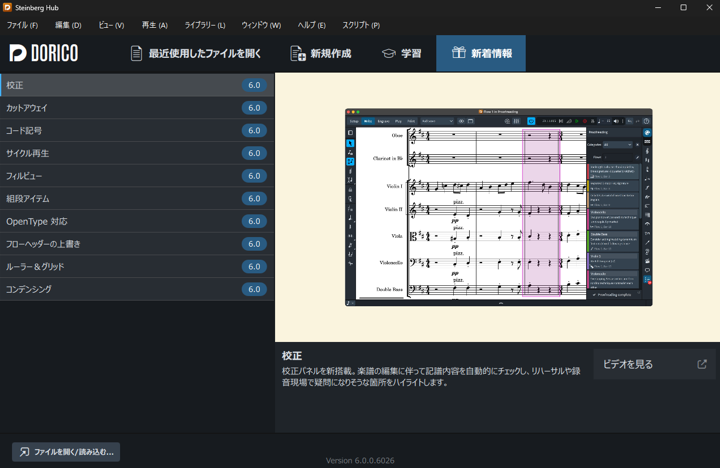This screenshot has width=720, height=468.
Task: Select フィルビュー feature row
Action: (x=137, y=176)
